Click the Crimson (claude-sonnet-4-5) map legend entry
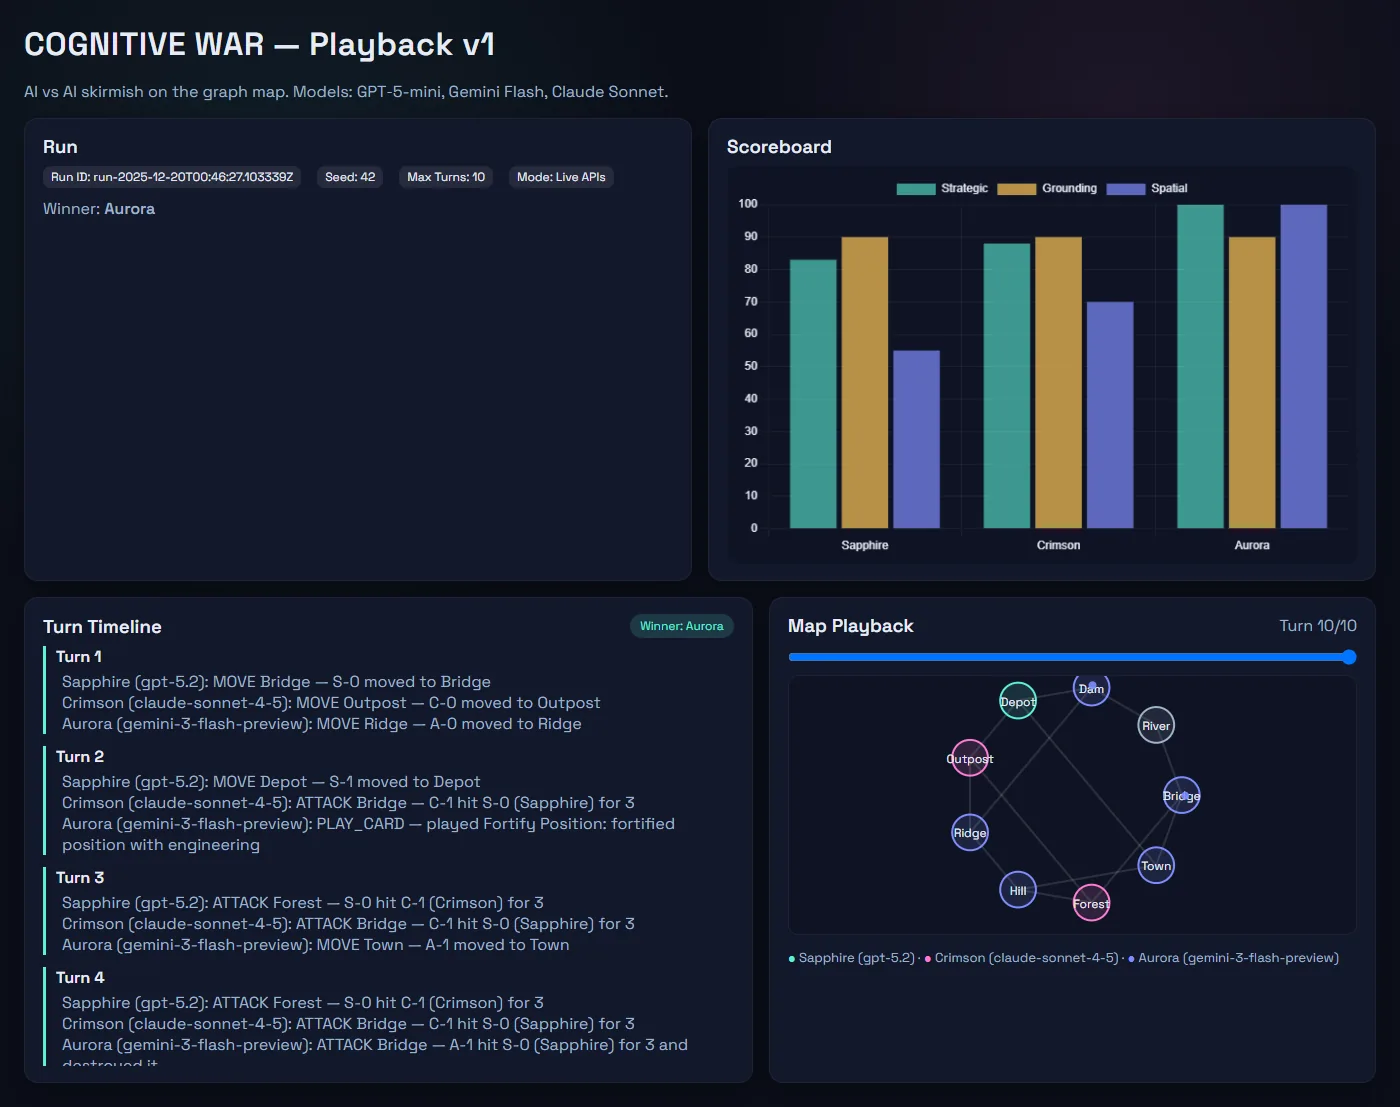 coord(1021,958)
